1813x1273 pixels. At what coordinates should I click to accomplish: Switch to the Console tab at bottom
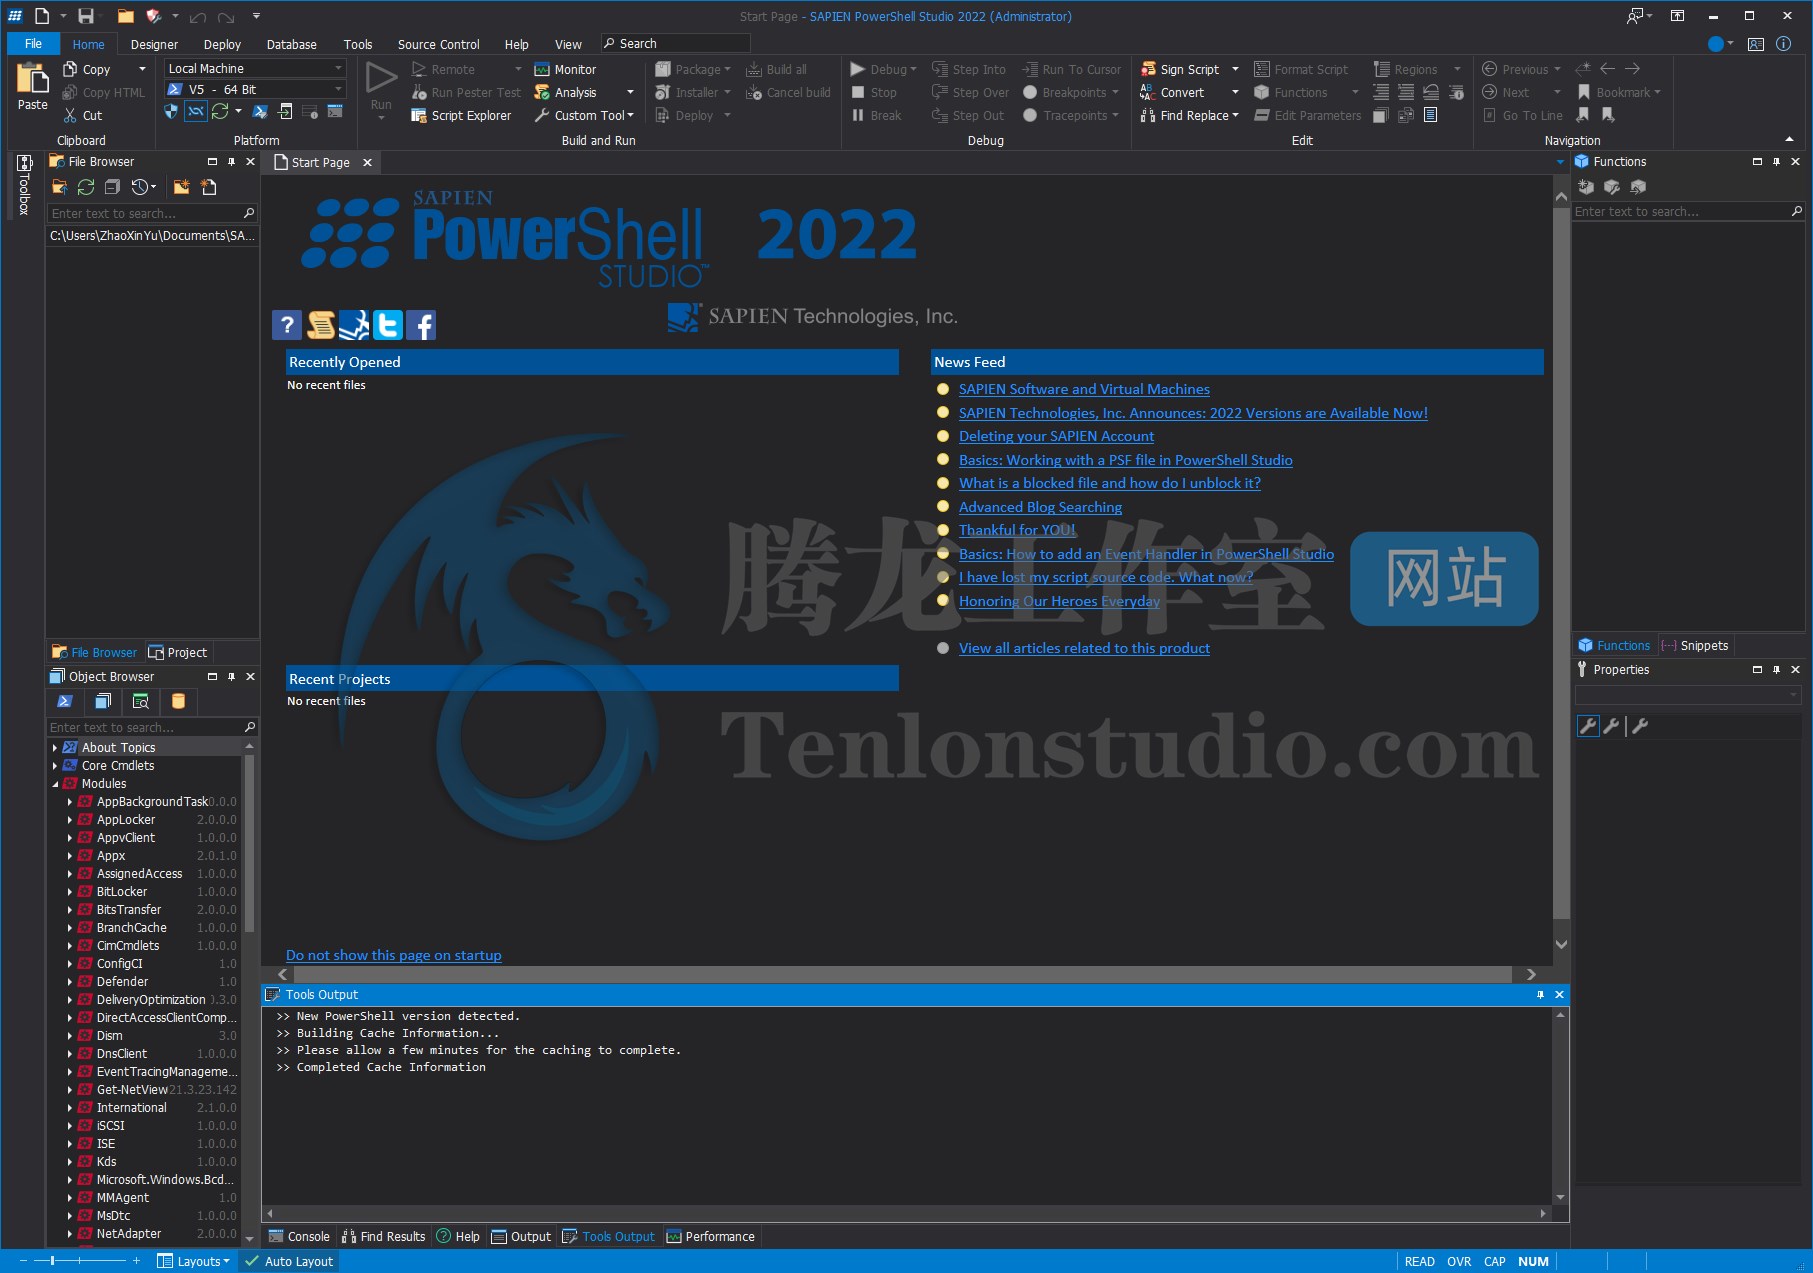[x=298, y=1236]
